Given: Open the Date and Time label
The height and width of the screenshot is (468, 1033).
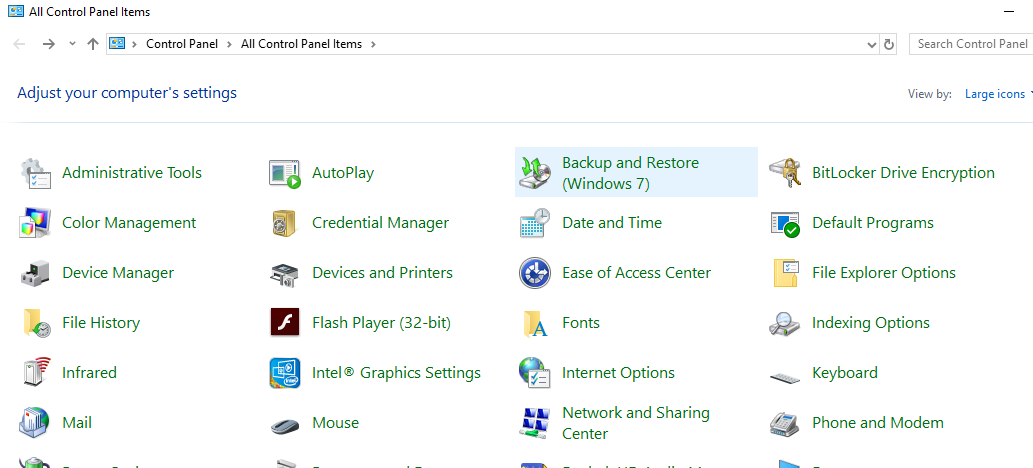Looking at the screenshot, I should click(612, 223).
